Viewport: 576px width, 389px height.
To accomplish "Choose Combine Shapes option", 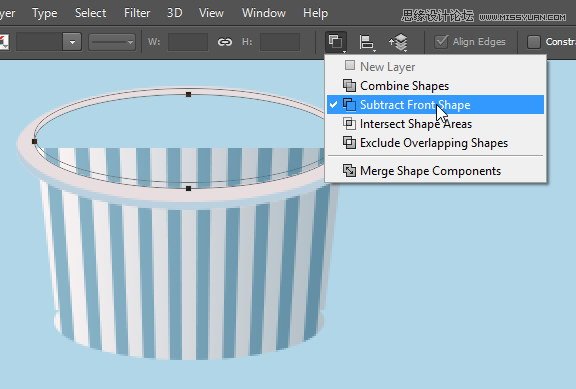I will tap(435, 86).
